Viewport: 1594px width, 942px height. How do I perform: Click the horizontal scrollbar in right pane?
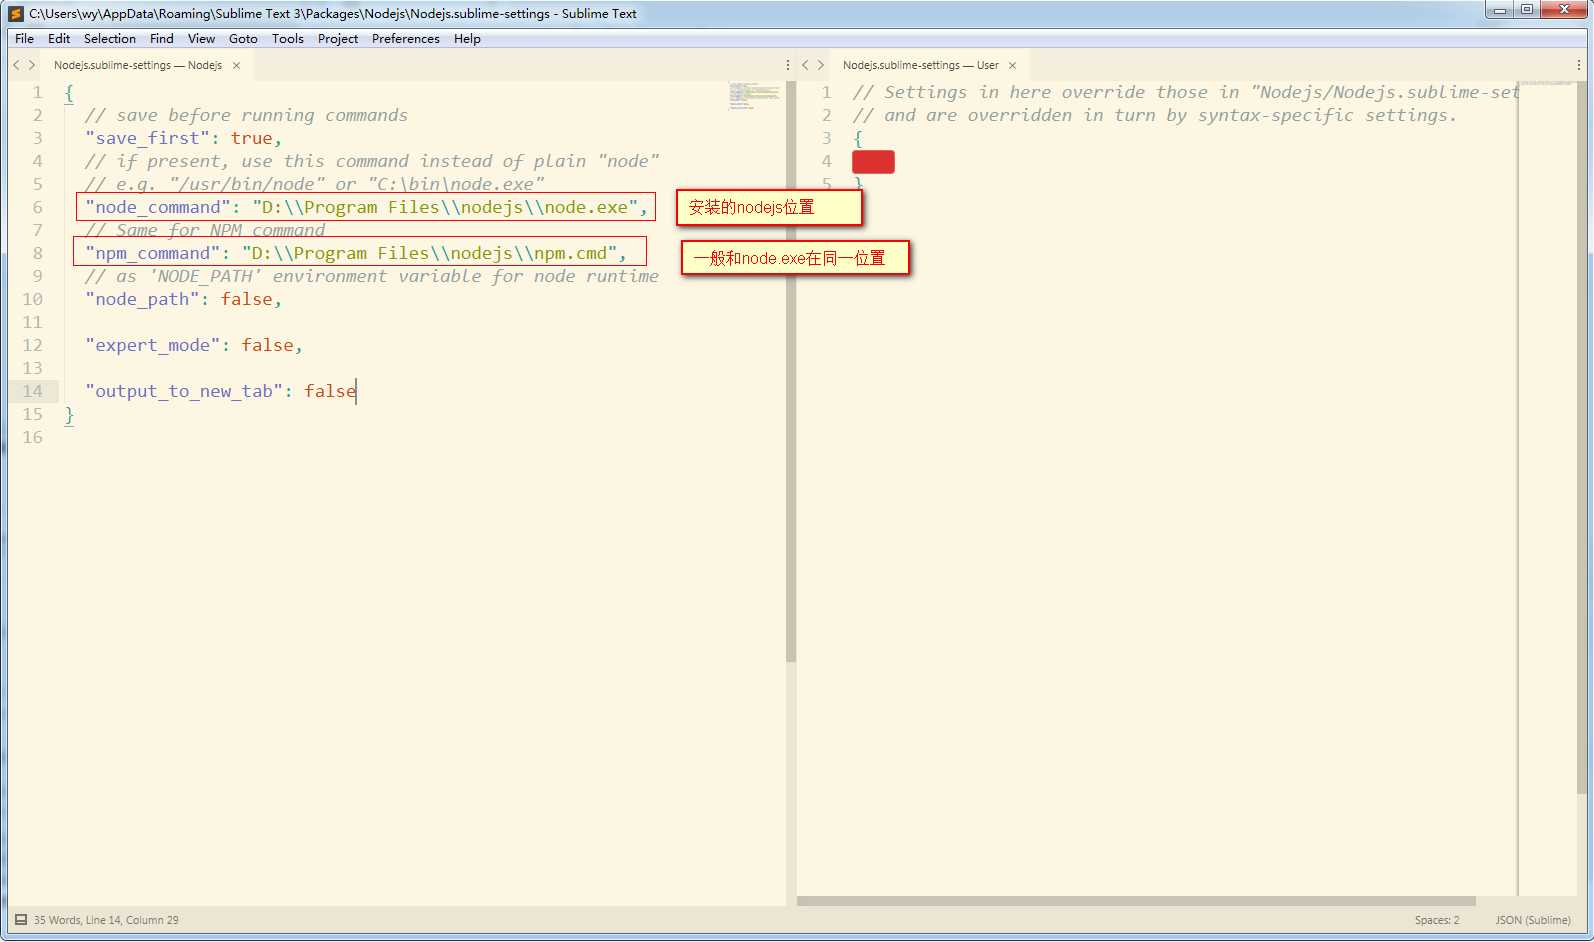1136,901
